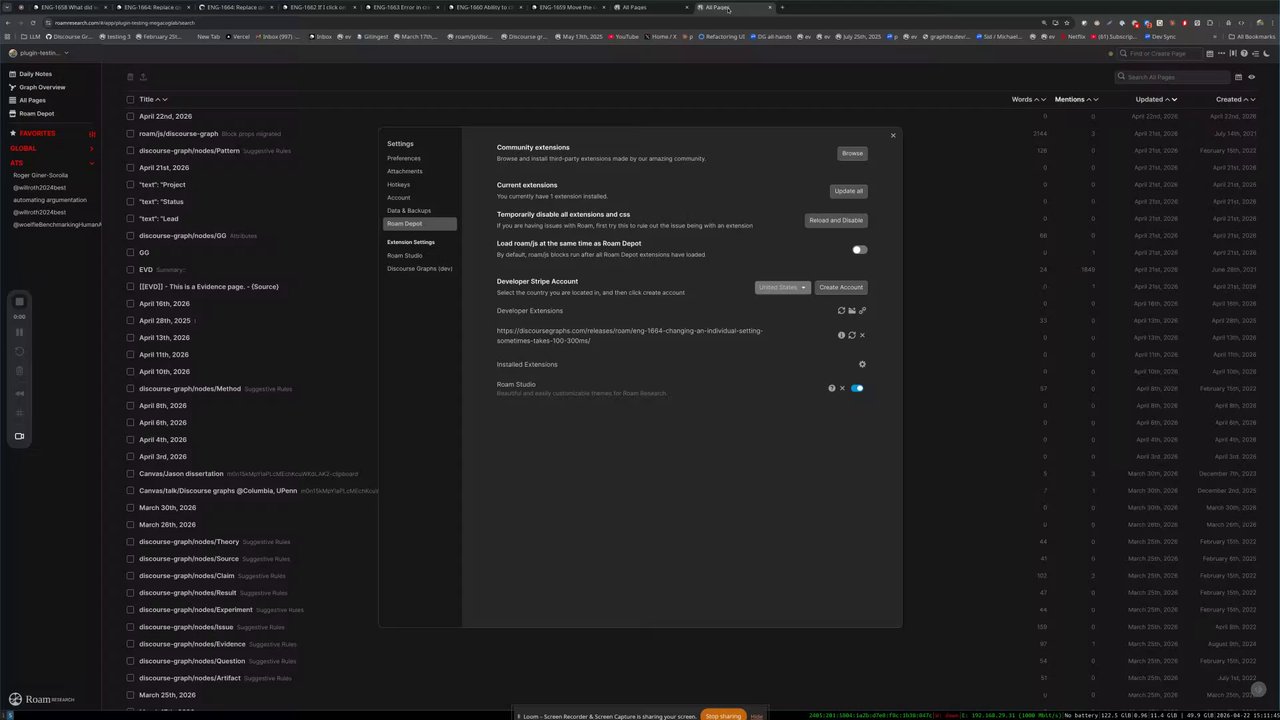Screen dimensions: 1280x720
Task: Open the Attachments settings tab
Action: coord(405,171)
